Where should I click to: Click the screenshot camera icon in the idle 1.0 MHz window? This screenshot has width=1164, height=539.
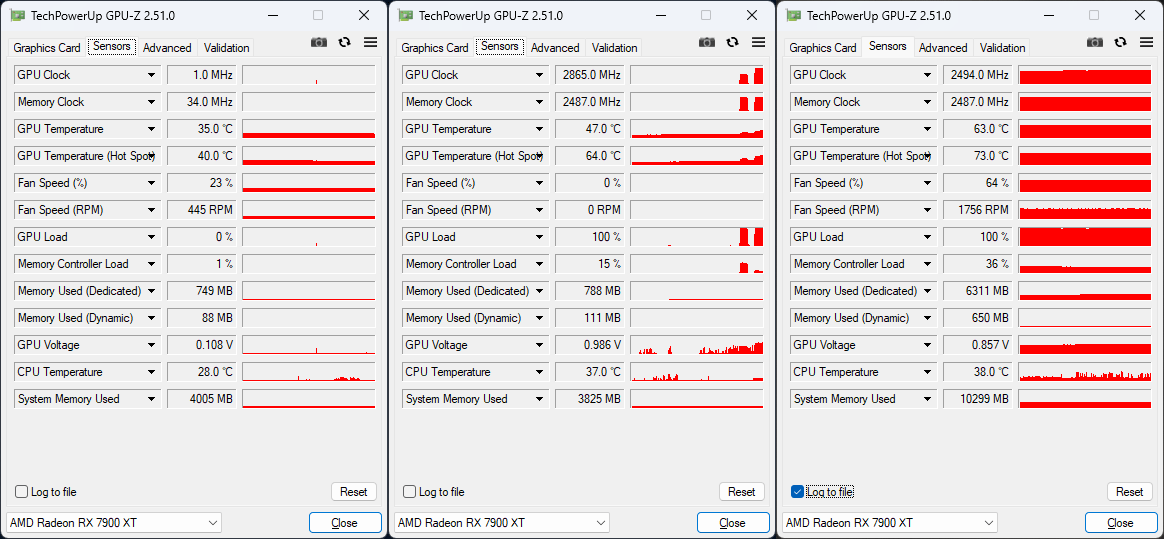pyautogui.click(x=319, y=42)
